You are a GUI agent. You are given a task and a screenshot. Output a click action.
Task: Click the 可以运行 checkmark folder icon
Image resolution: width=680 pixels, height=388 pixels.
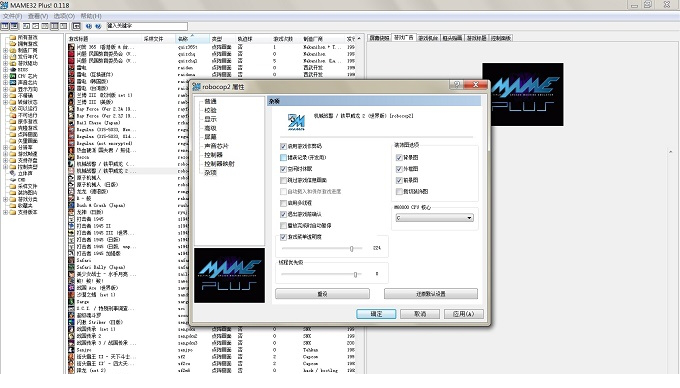click(13, 108)
